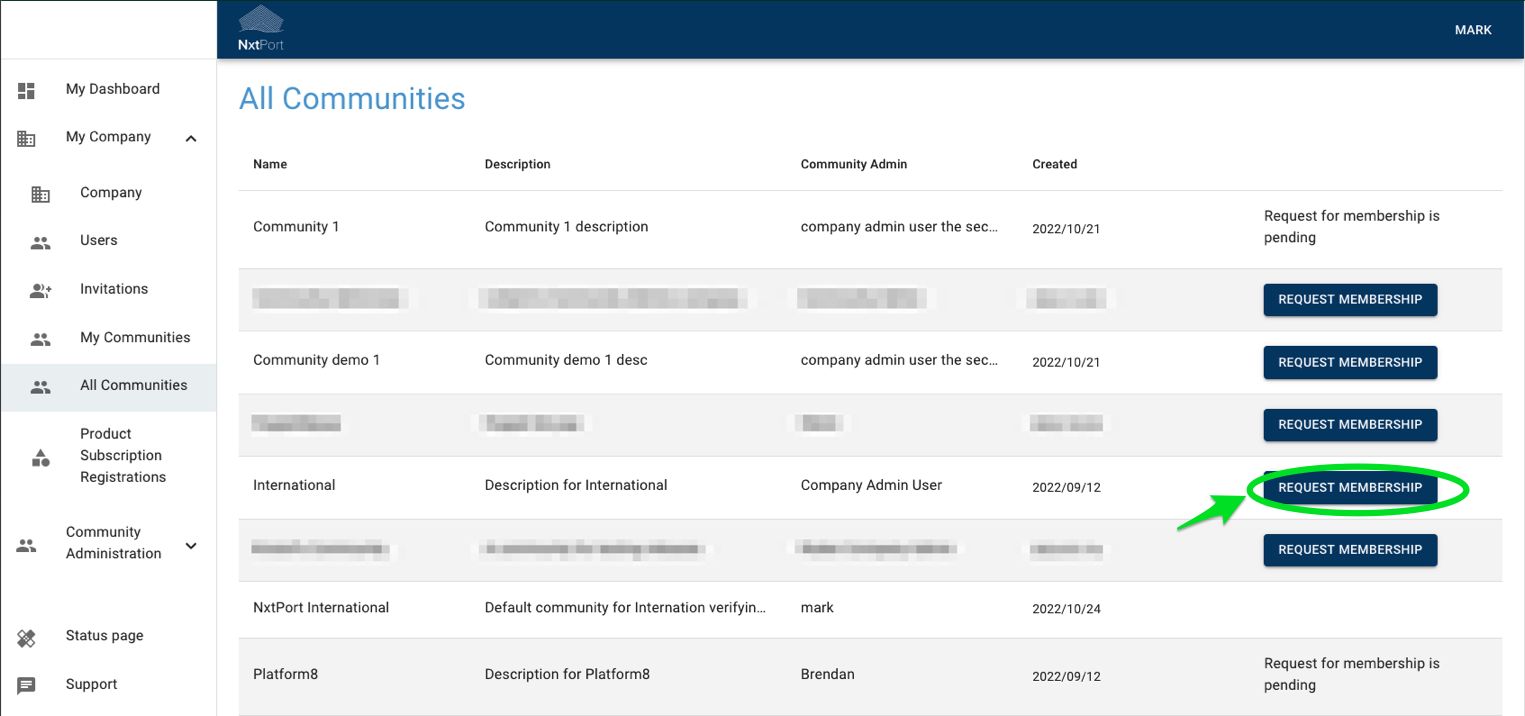Collapse the My Company section chevron
This screenshot has height=716, width=1525.
pos(191,138)
